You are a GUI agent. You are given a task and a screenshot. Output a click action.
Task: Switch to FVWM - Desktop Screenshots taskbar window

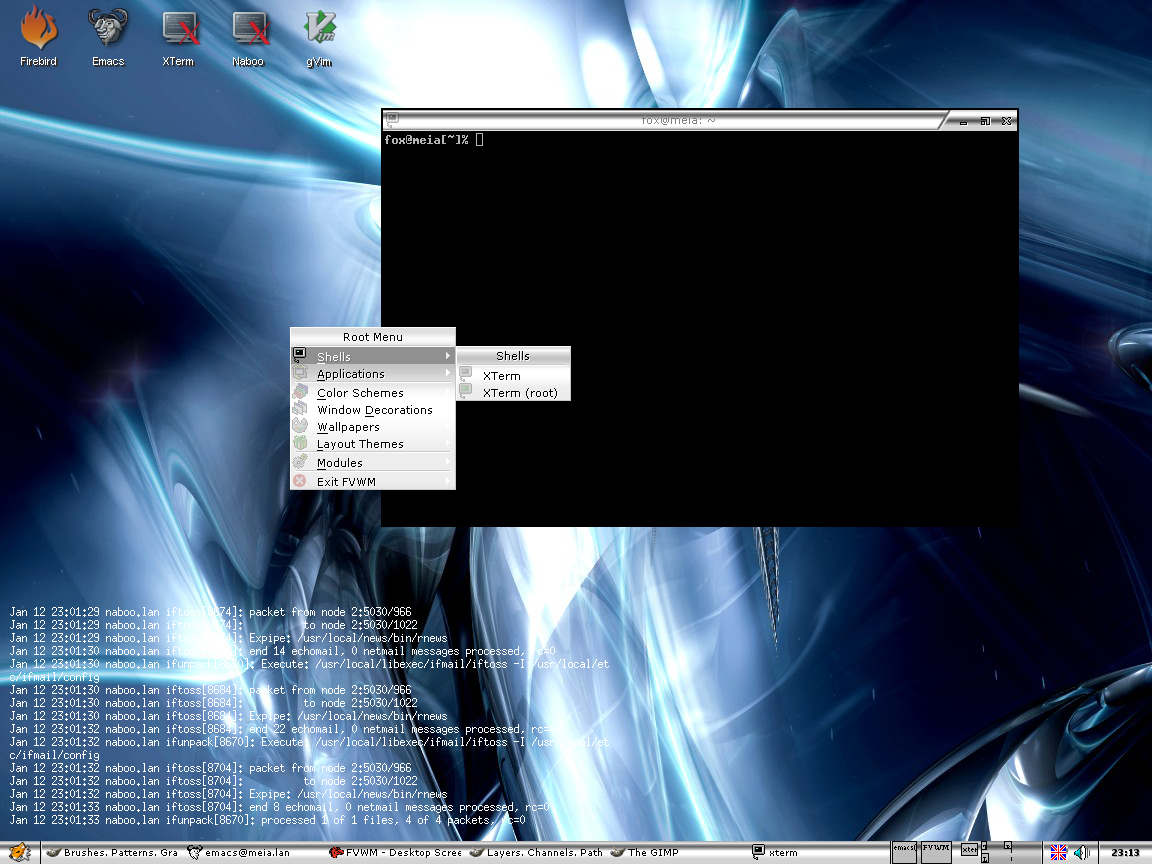coord(395,852)
